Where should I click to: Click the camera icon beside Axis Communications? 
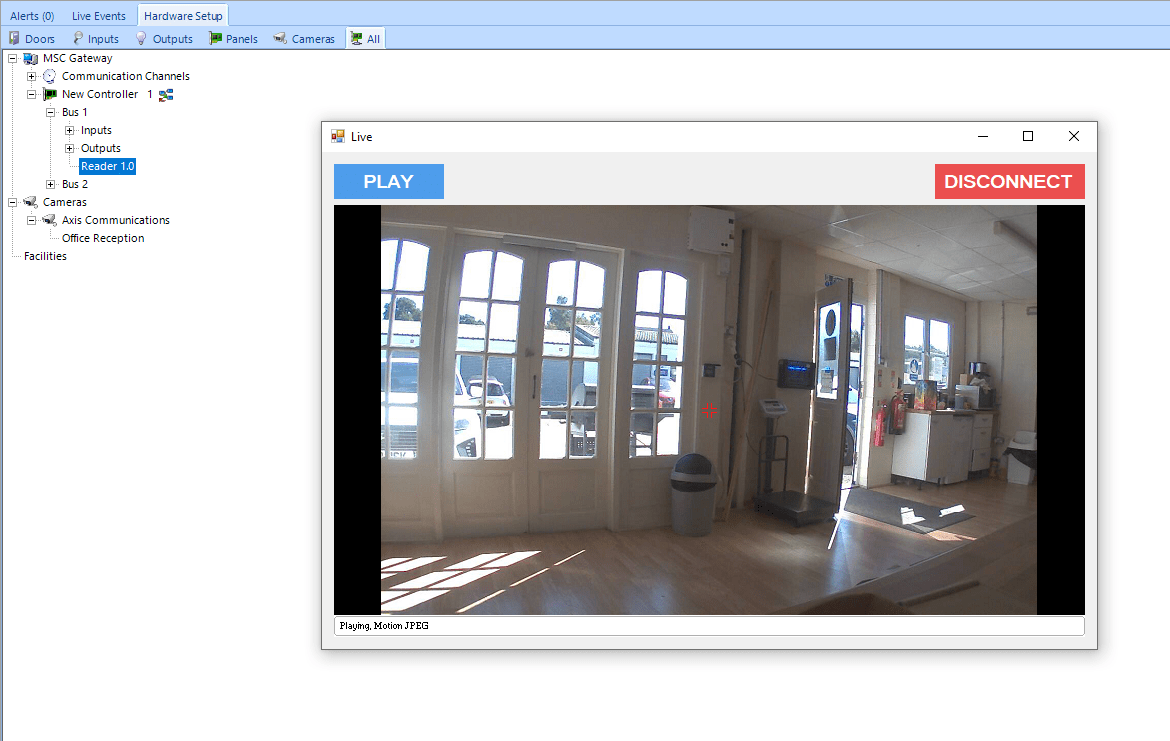pyautogui.click(x=49, y=220)
